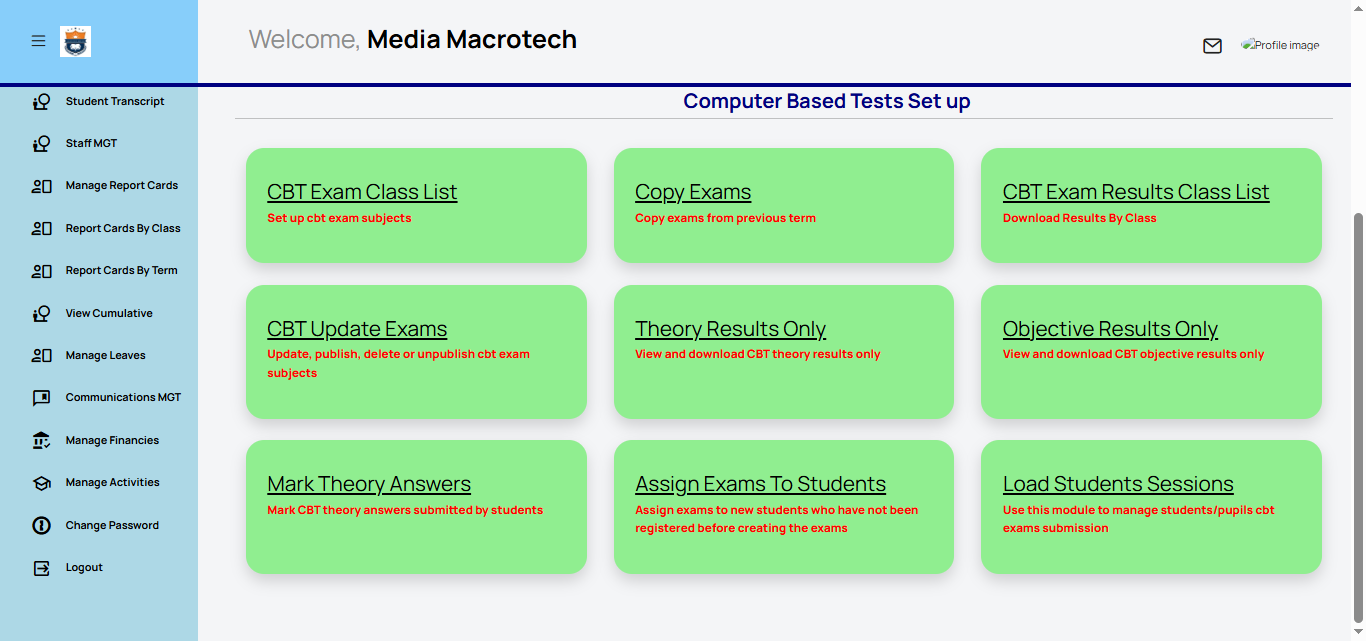Click the page vertical scrollbar

tap(1358, 417)
